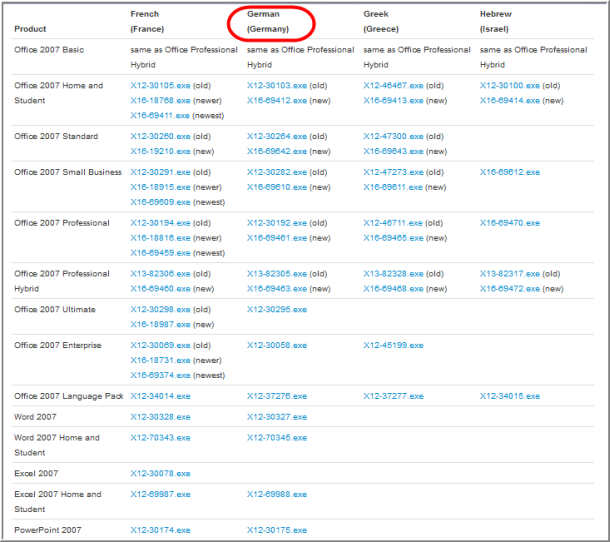Download Hebrew Professional Hybrid new X16-69472.exe

point(510,289)
